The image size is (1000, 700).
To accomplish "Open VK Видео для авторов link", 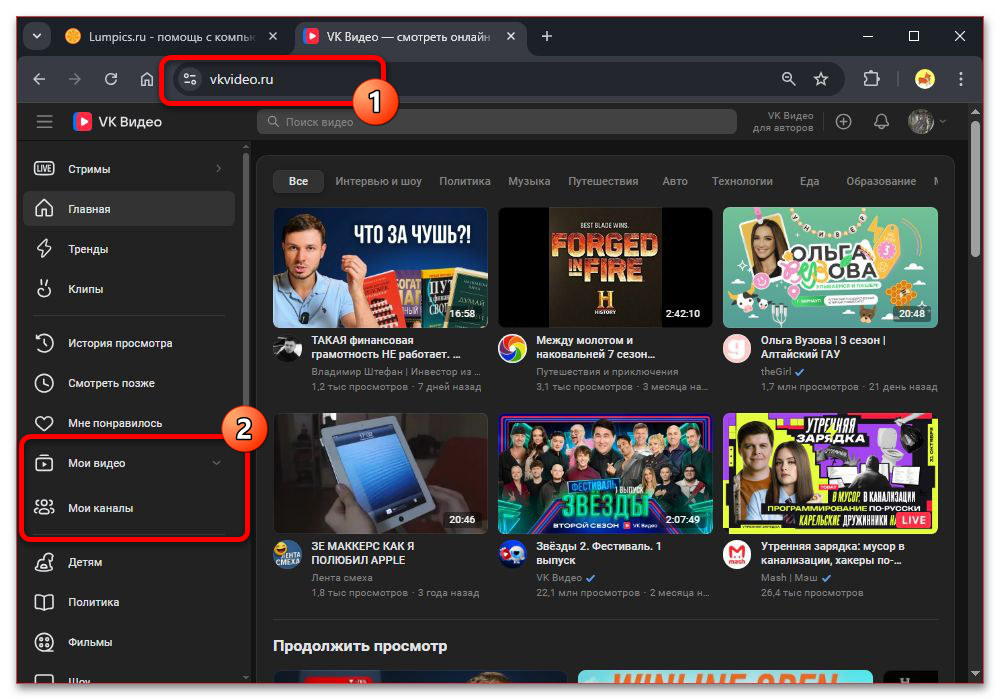I will 783,122.
